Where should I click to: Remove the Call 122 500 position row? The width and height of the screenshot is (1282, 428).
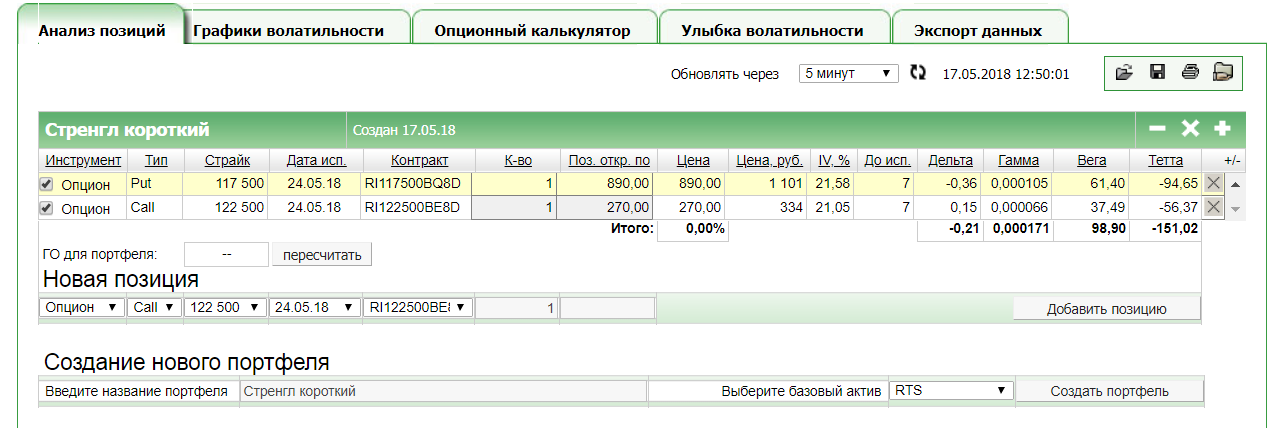point(1213,206)
